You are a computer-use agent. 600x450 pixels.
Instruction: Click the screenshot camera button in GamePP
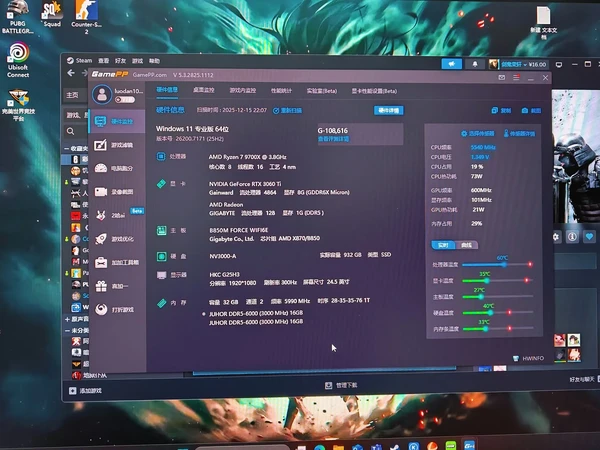click(x=532, y=111)
